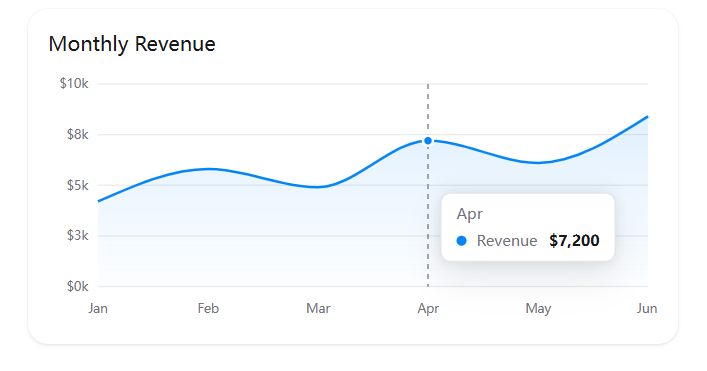The width and height of the screenshot is (707, 371).
Task: Click the highlighted April data point on the line
Action: point(428,141)
